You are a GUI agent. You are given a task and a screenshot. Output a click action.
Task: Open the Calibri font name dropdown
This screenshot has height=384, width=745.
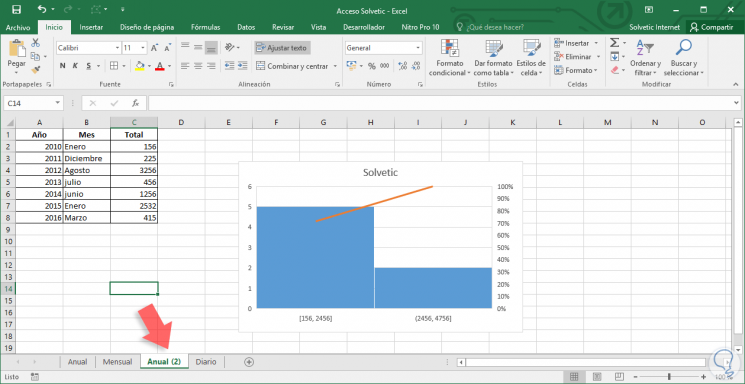(x=117, y=48)
